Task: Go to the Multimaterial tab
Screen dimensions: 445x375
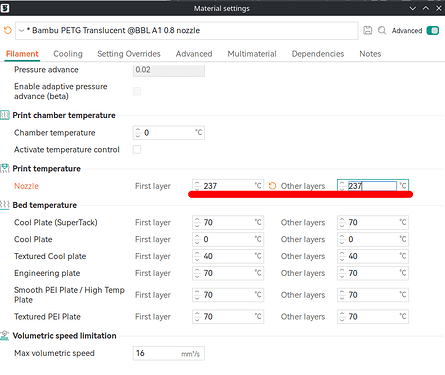Action: 252,54
